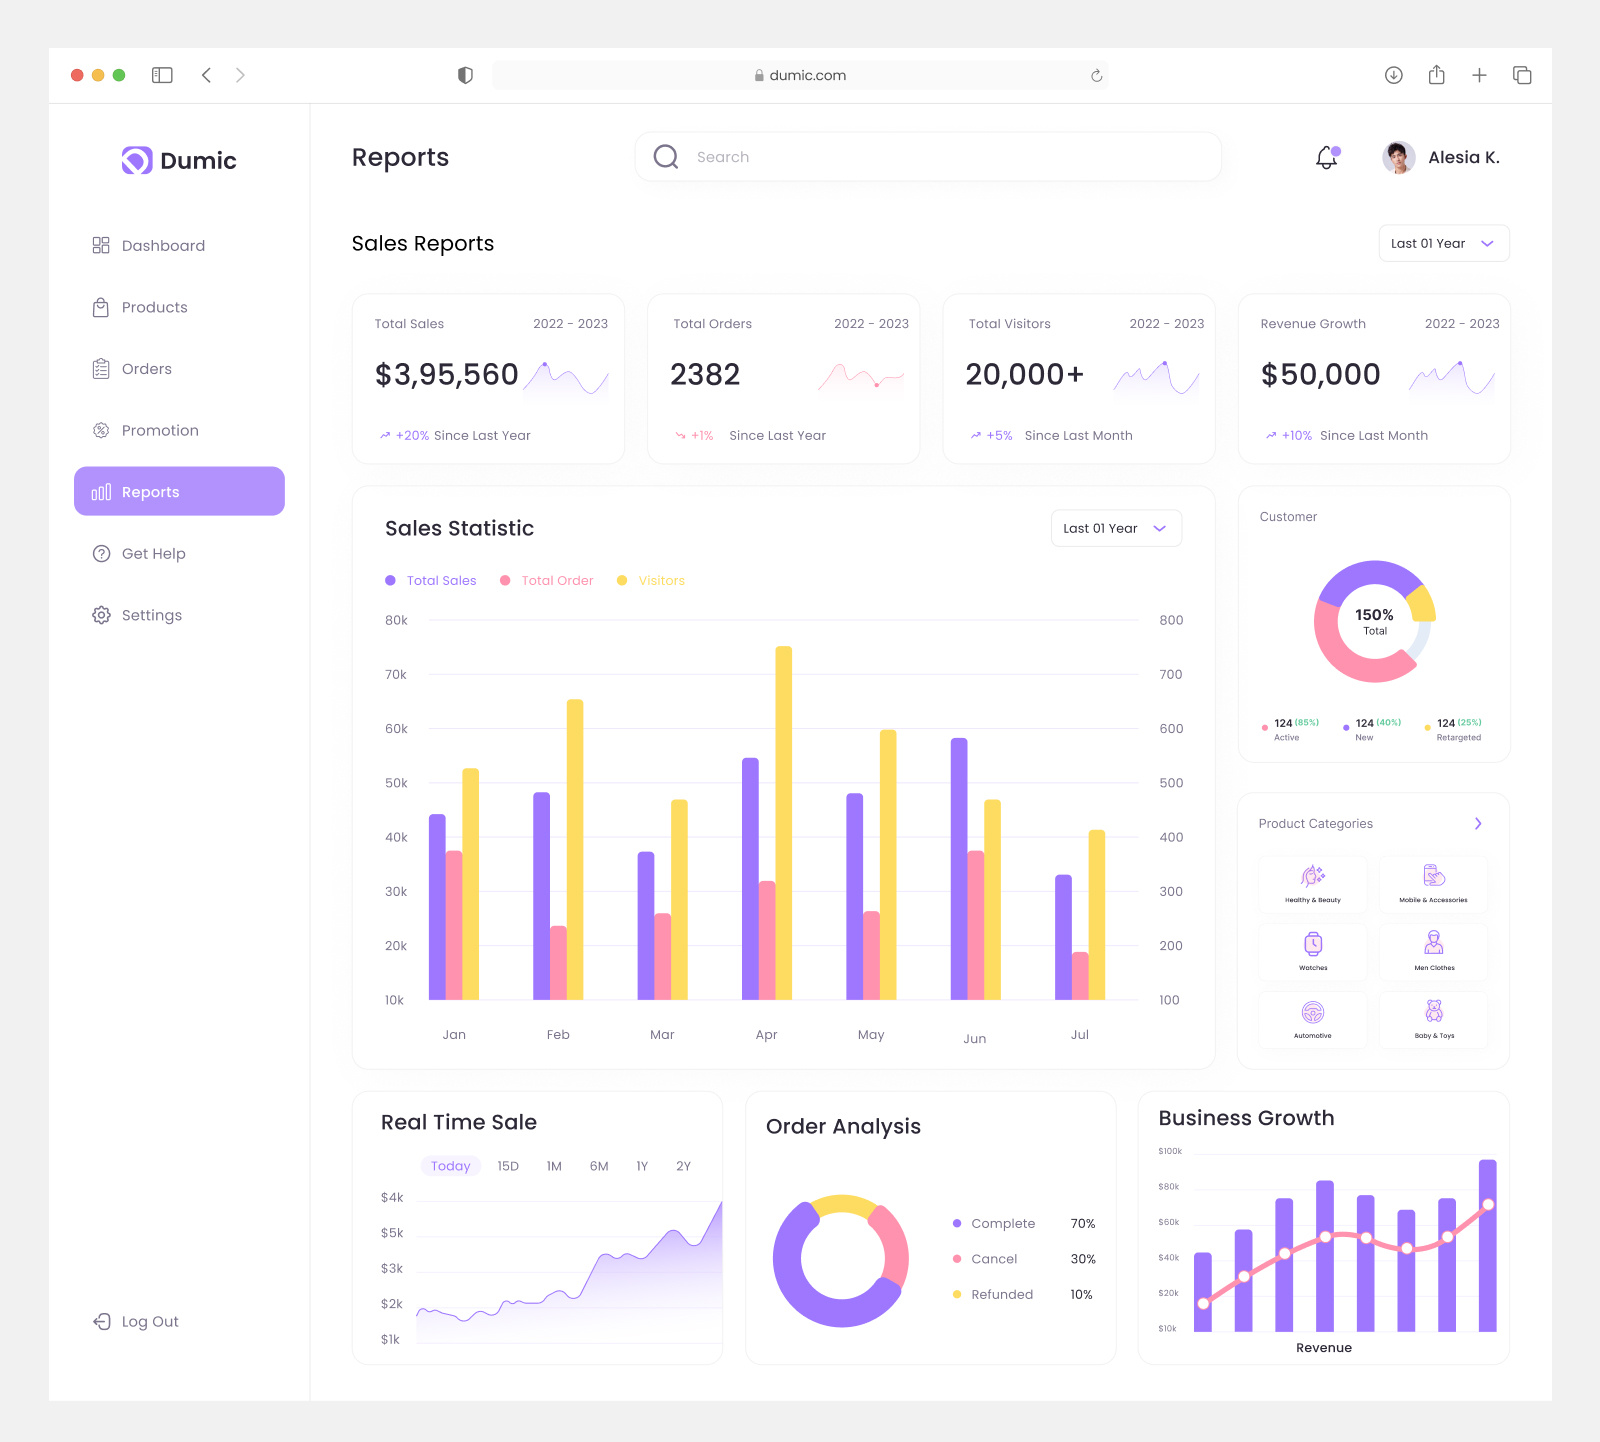This screenshot has height=1442, width=1600.
Task: Click the notification bell icon
Action: (1325, 157)
